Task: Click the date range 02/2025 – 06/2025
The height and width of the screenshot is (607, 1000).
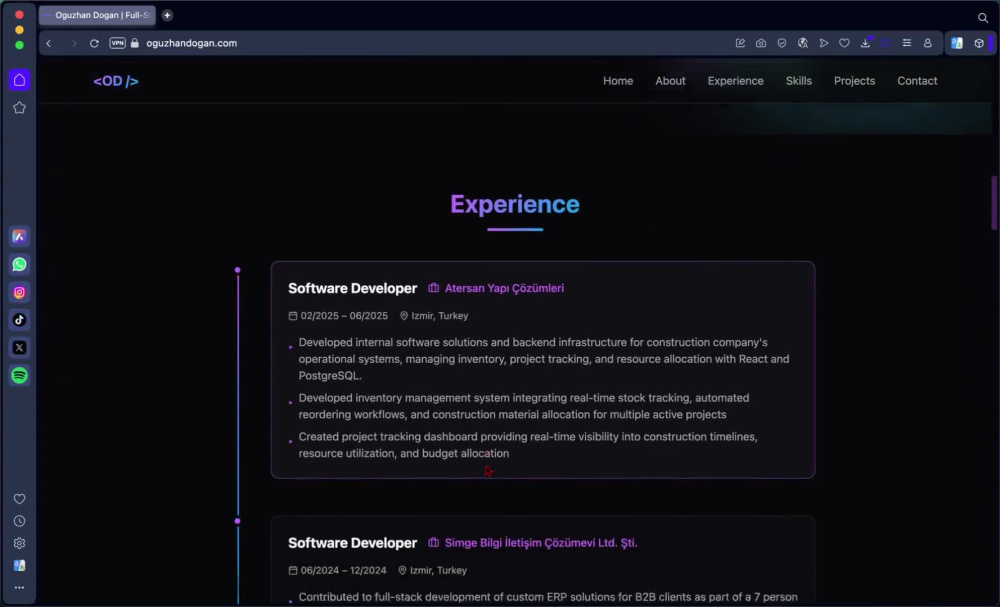Action: 344,316
